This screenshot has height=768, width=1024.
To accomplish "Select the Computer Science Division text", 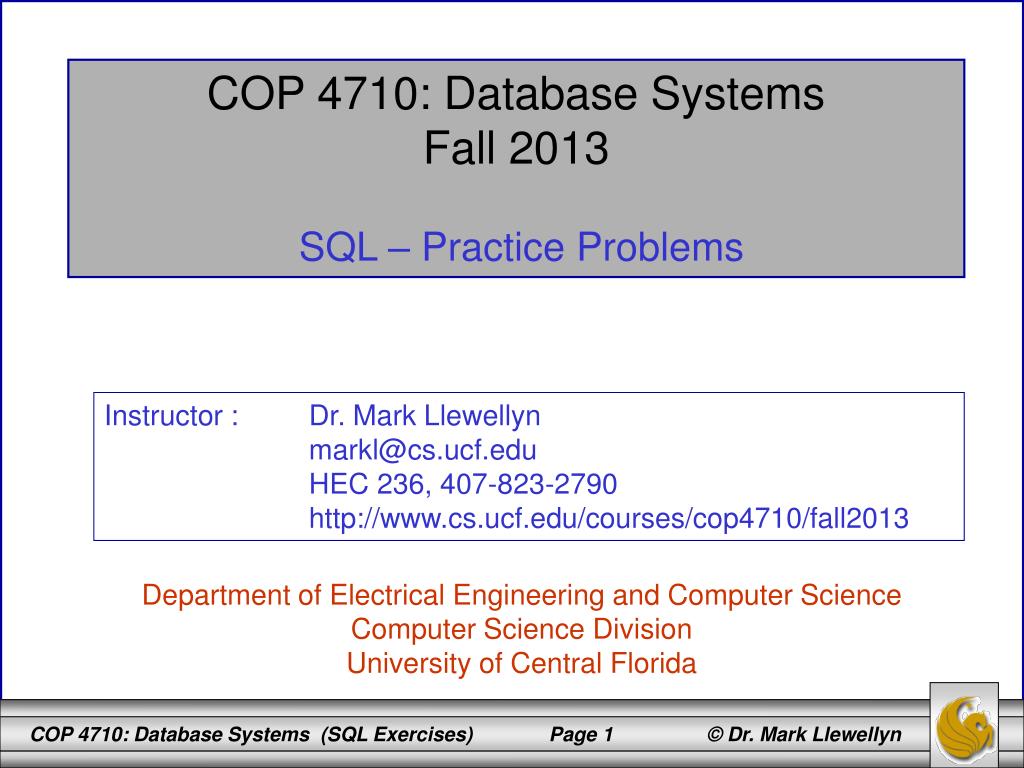I will [x=521, y=630].
